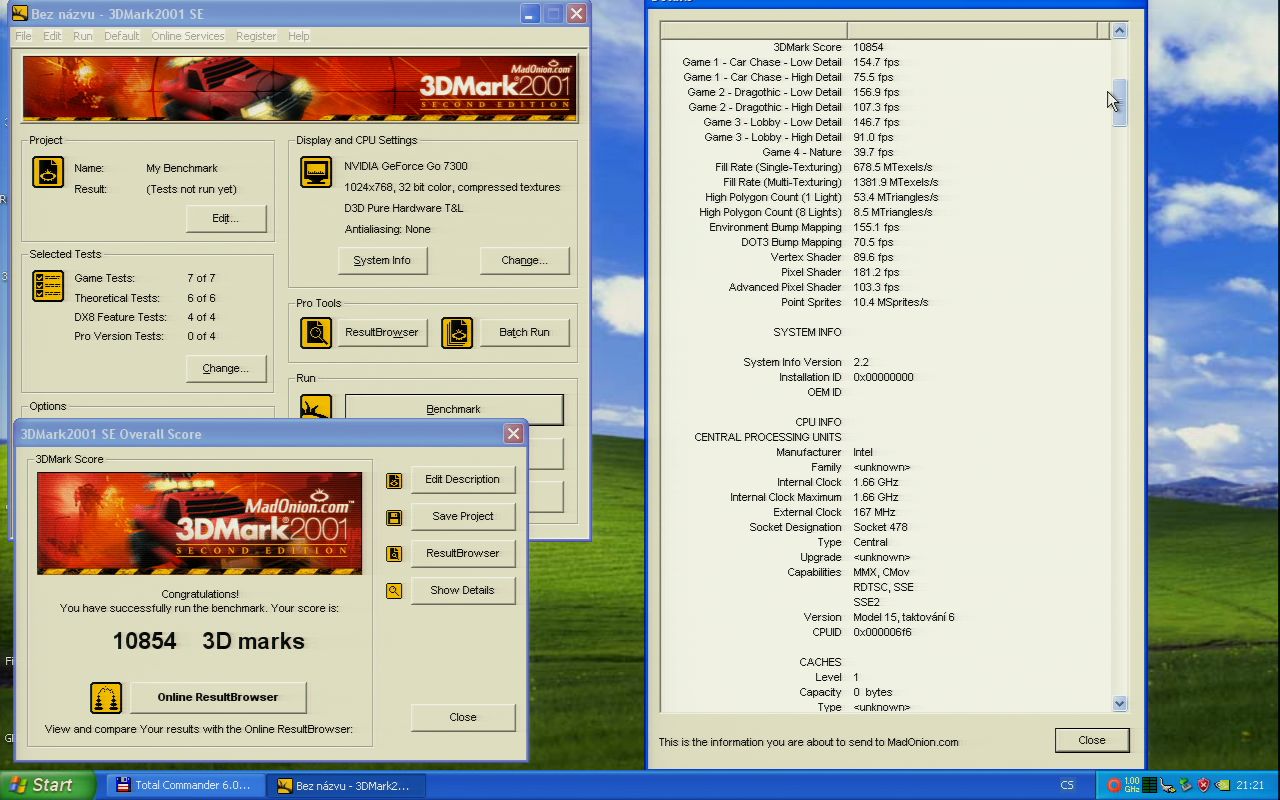
Task: Click Change... button under Selected Tests
Action: (x=226, y=368)
